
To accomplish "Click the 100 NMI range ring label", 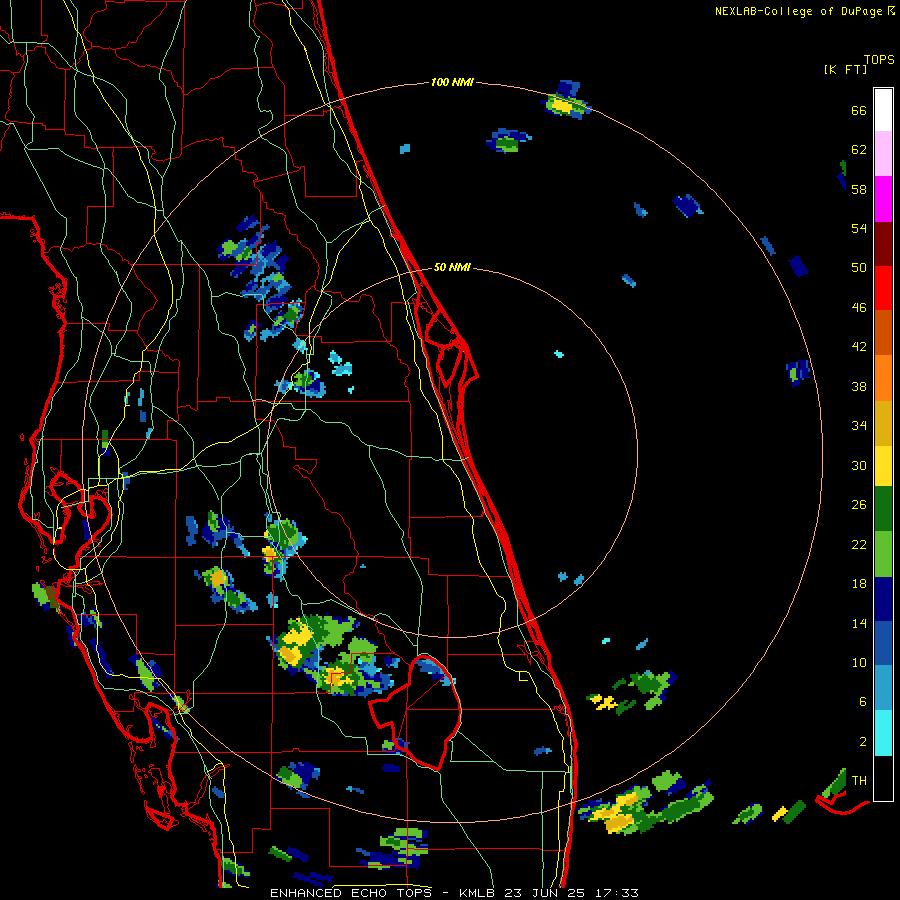I will [x=452, y=82].
